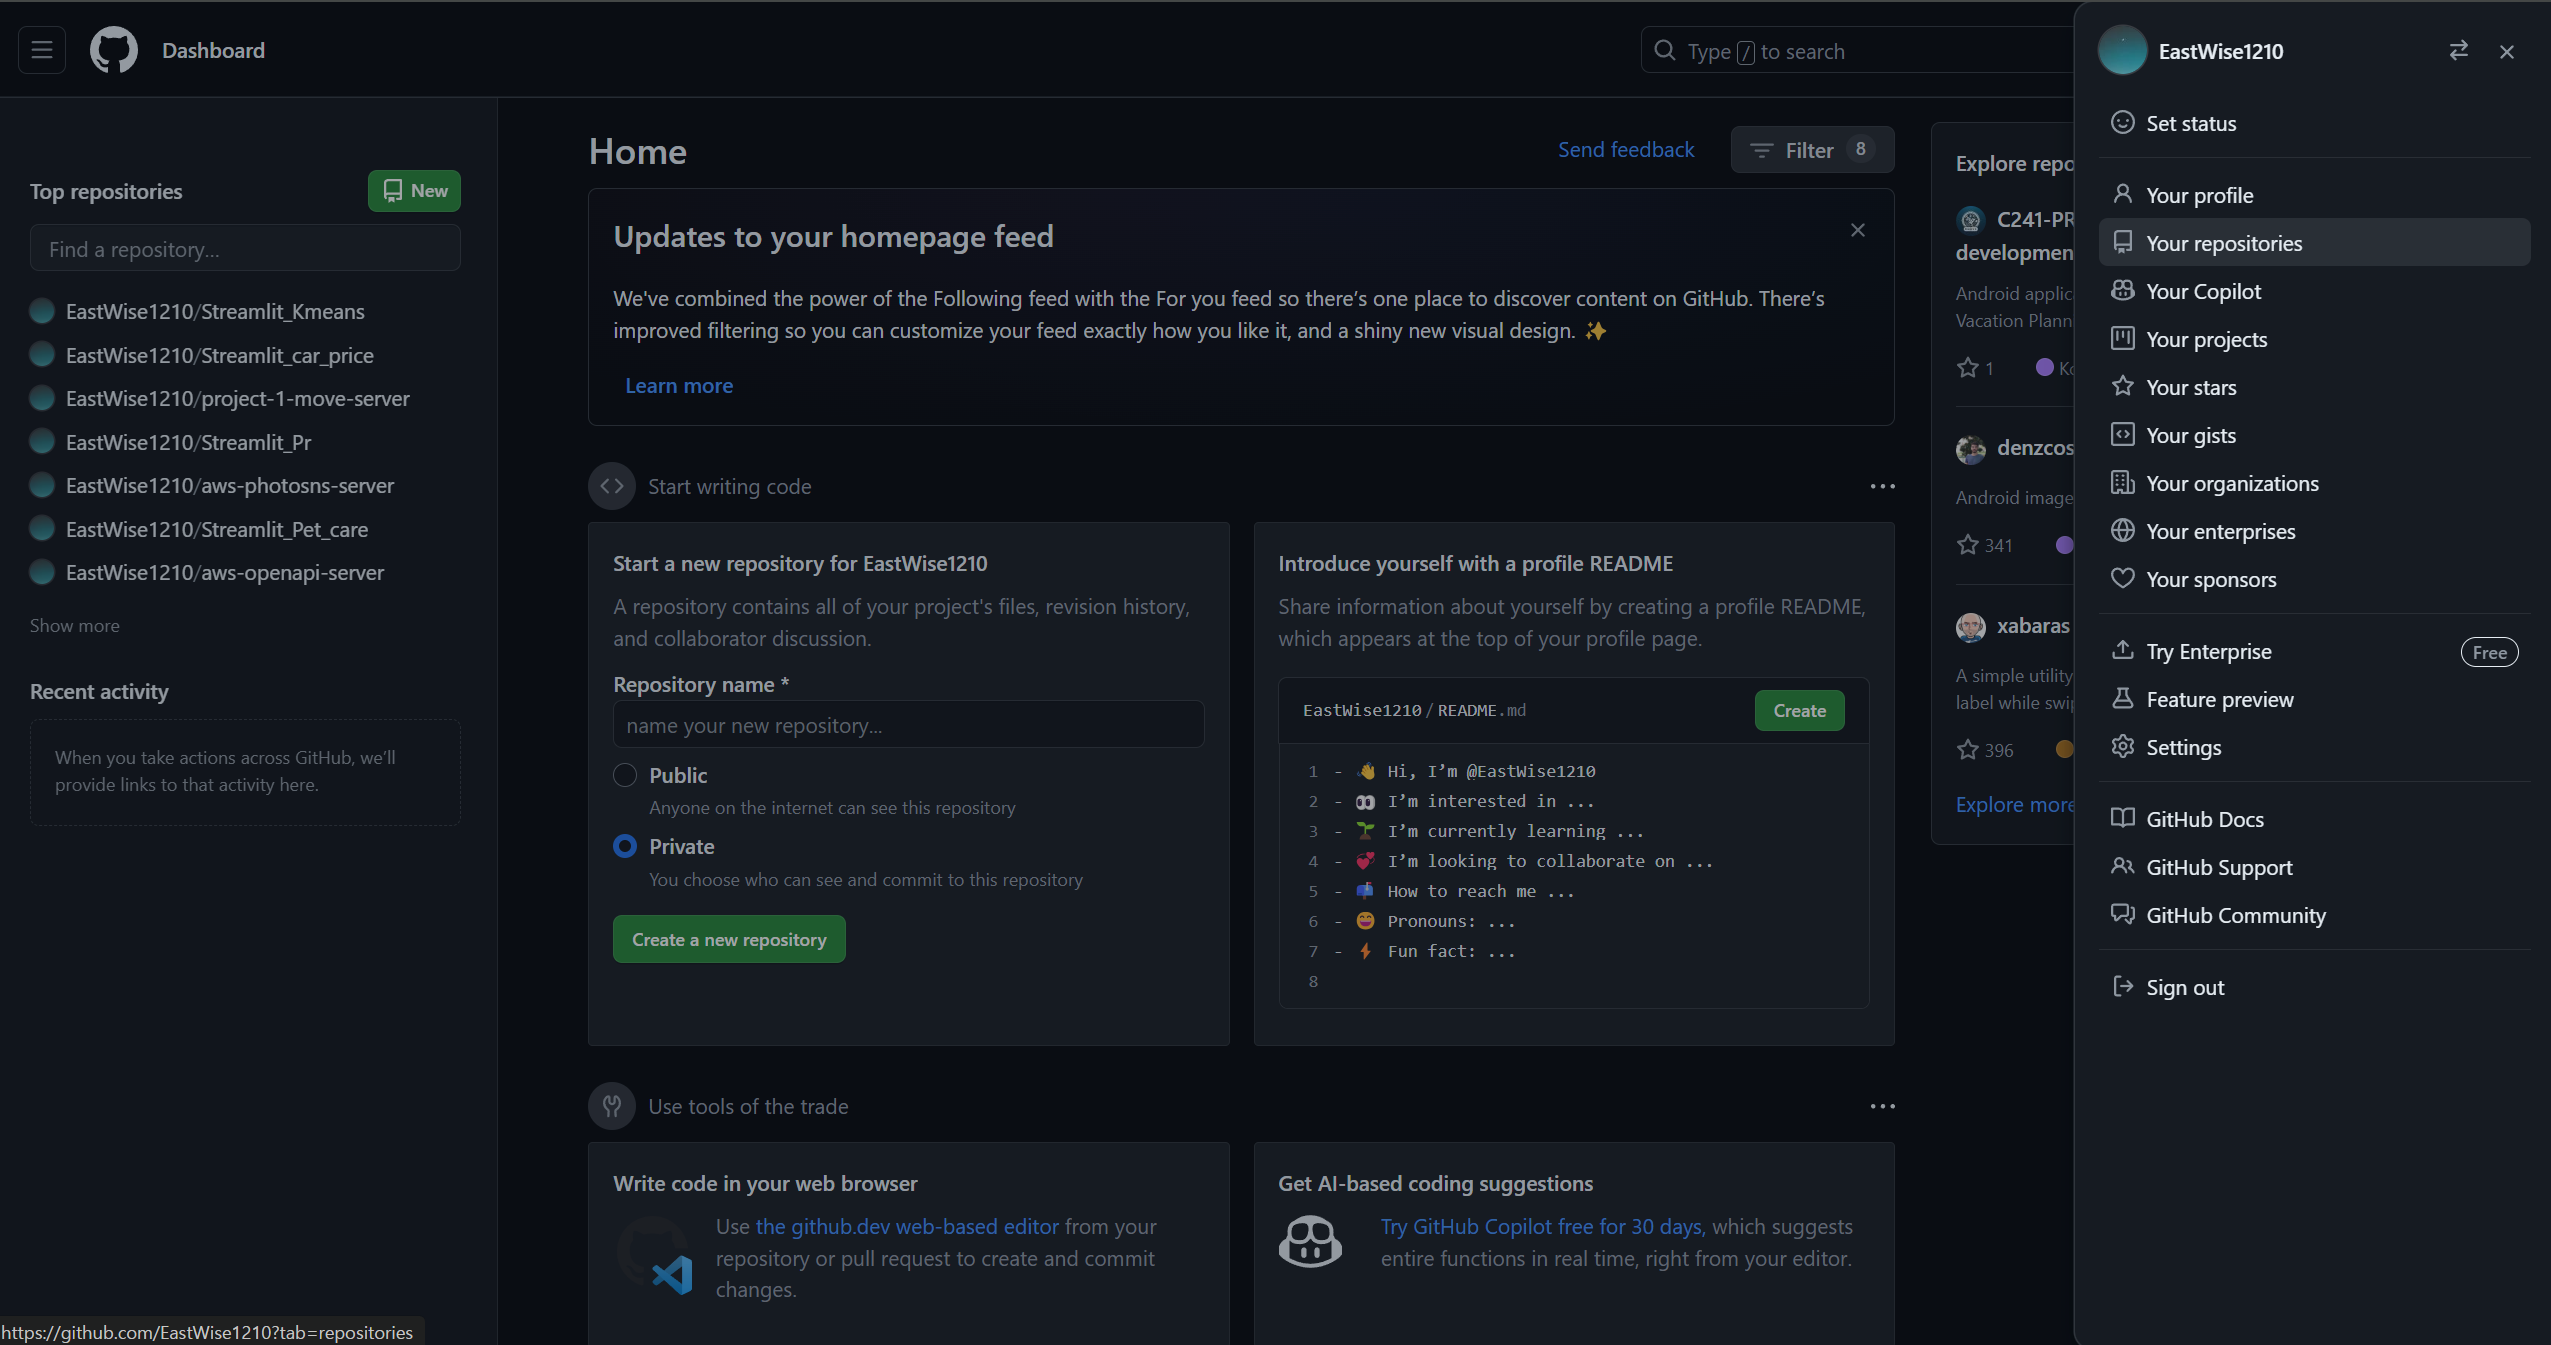Click the GitHub Octocat logo
This screenshot has height=1345, width=2551.
(x=114, y=50)
